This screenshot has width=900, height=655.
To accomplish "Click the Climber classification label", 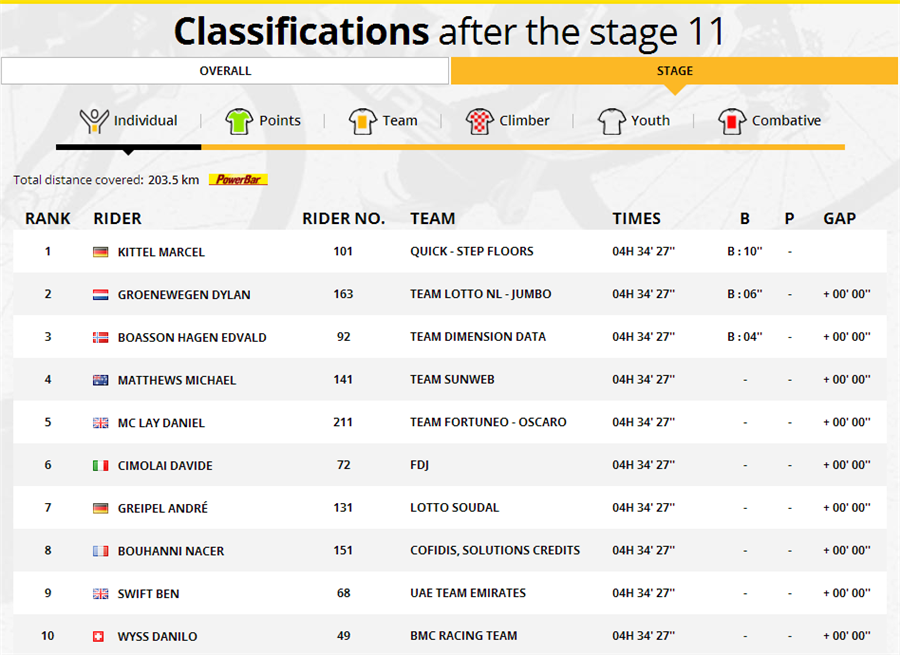I will pyautogui.click(x=524, y=121).
